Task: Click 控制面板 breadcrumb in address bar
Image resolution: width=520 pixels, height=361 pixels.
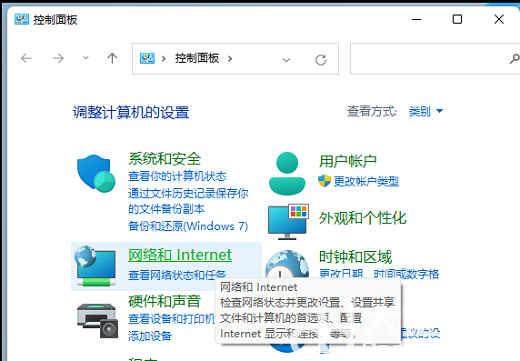Action: [x=197, y=58]
